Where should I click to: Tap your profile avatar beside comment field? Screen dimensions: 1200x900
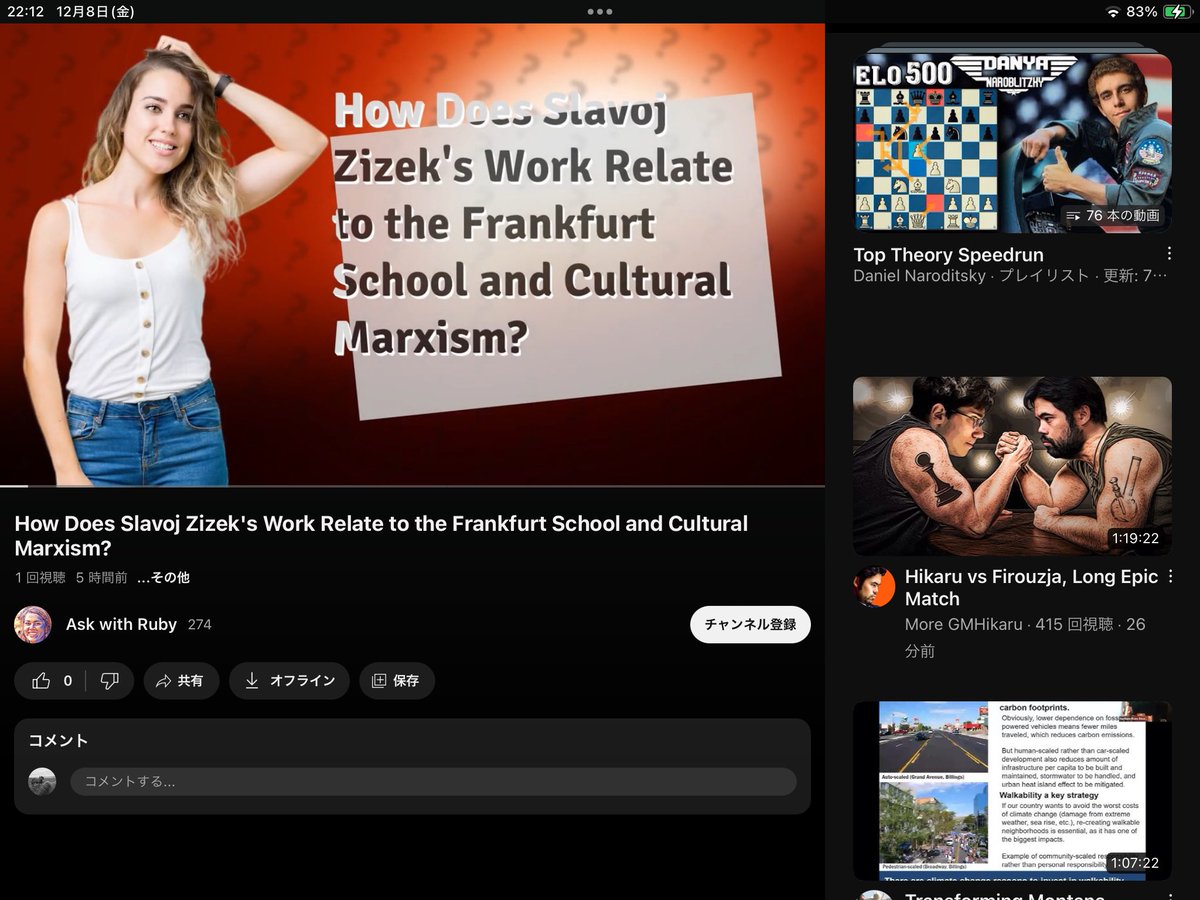point(42,782)
